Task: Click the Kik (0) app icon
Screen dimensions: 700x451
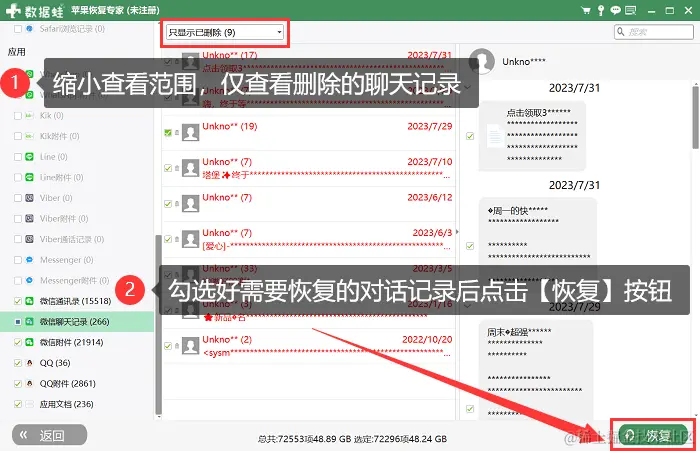Action: coord(29,116)
